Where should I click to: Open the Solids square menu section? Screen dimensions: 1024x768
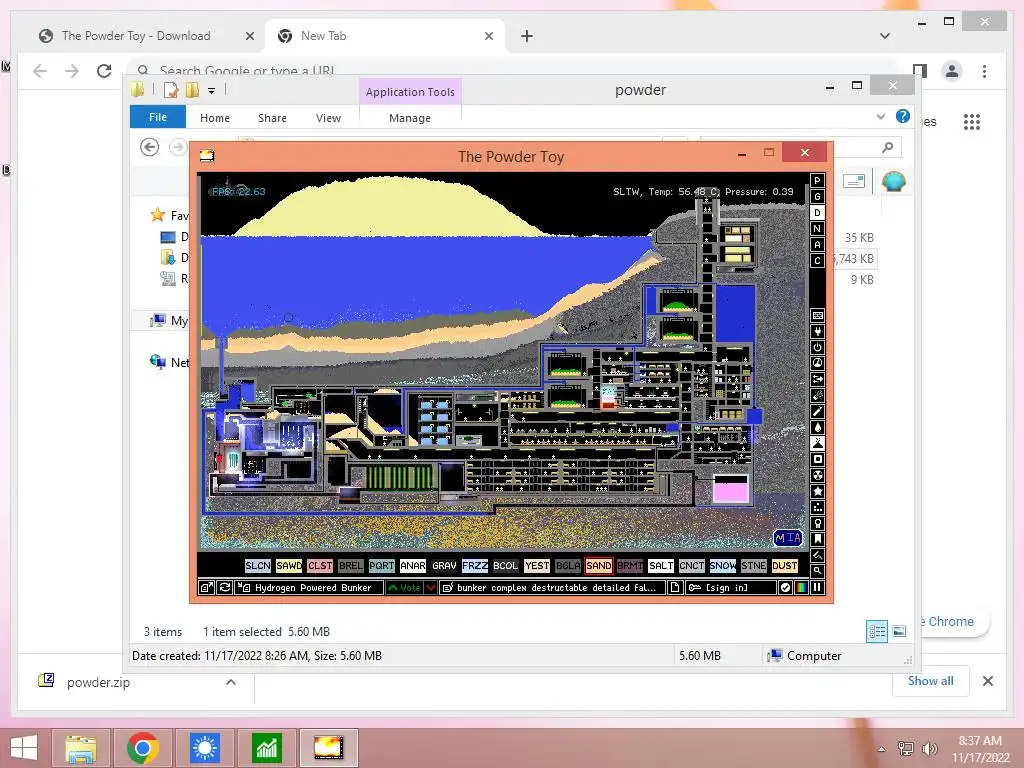(x=817, y=459)
